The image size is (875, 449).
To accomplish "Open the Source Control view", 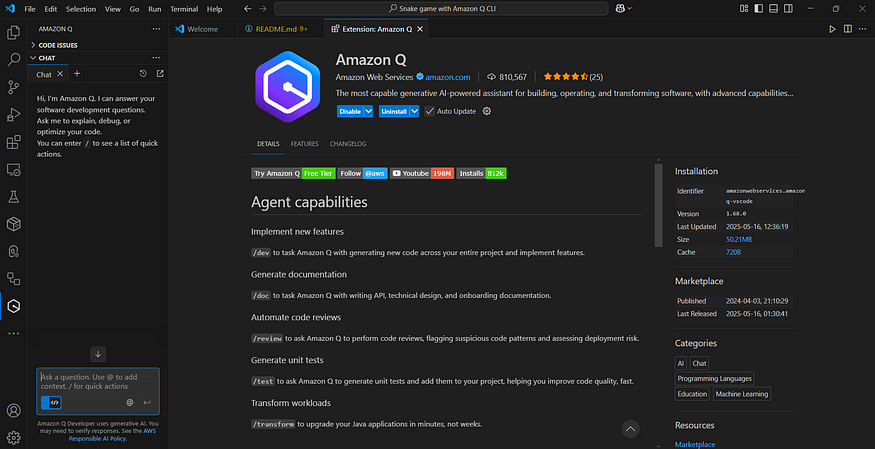I will click(x=13, y=87).
